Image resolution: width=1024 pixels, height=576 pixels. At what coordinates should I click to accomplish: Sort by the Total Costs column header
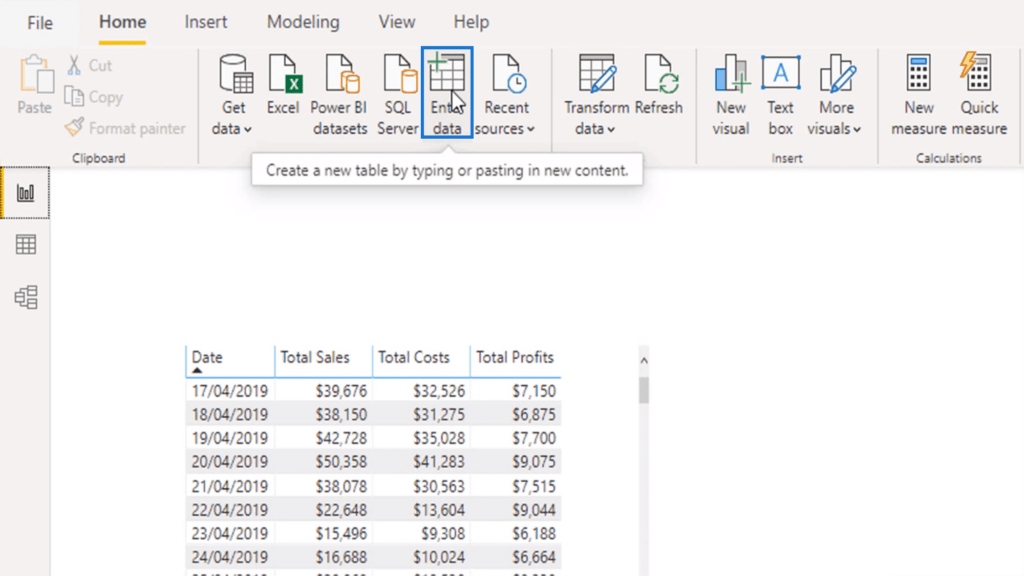click(421, 360)
